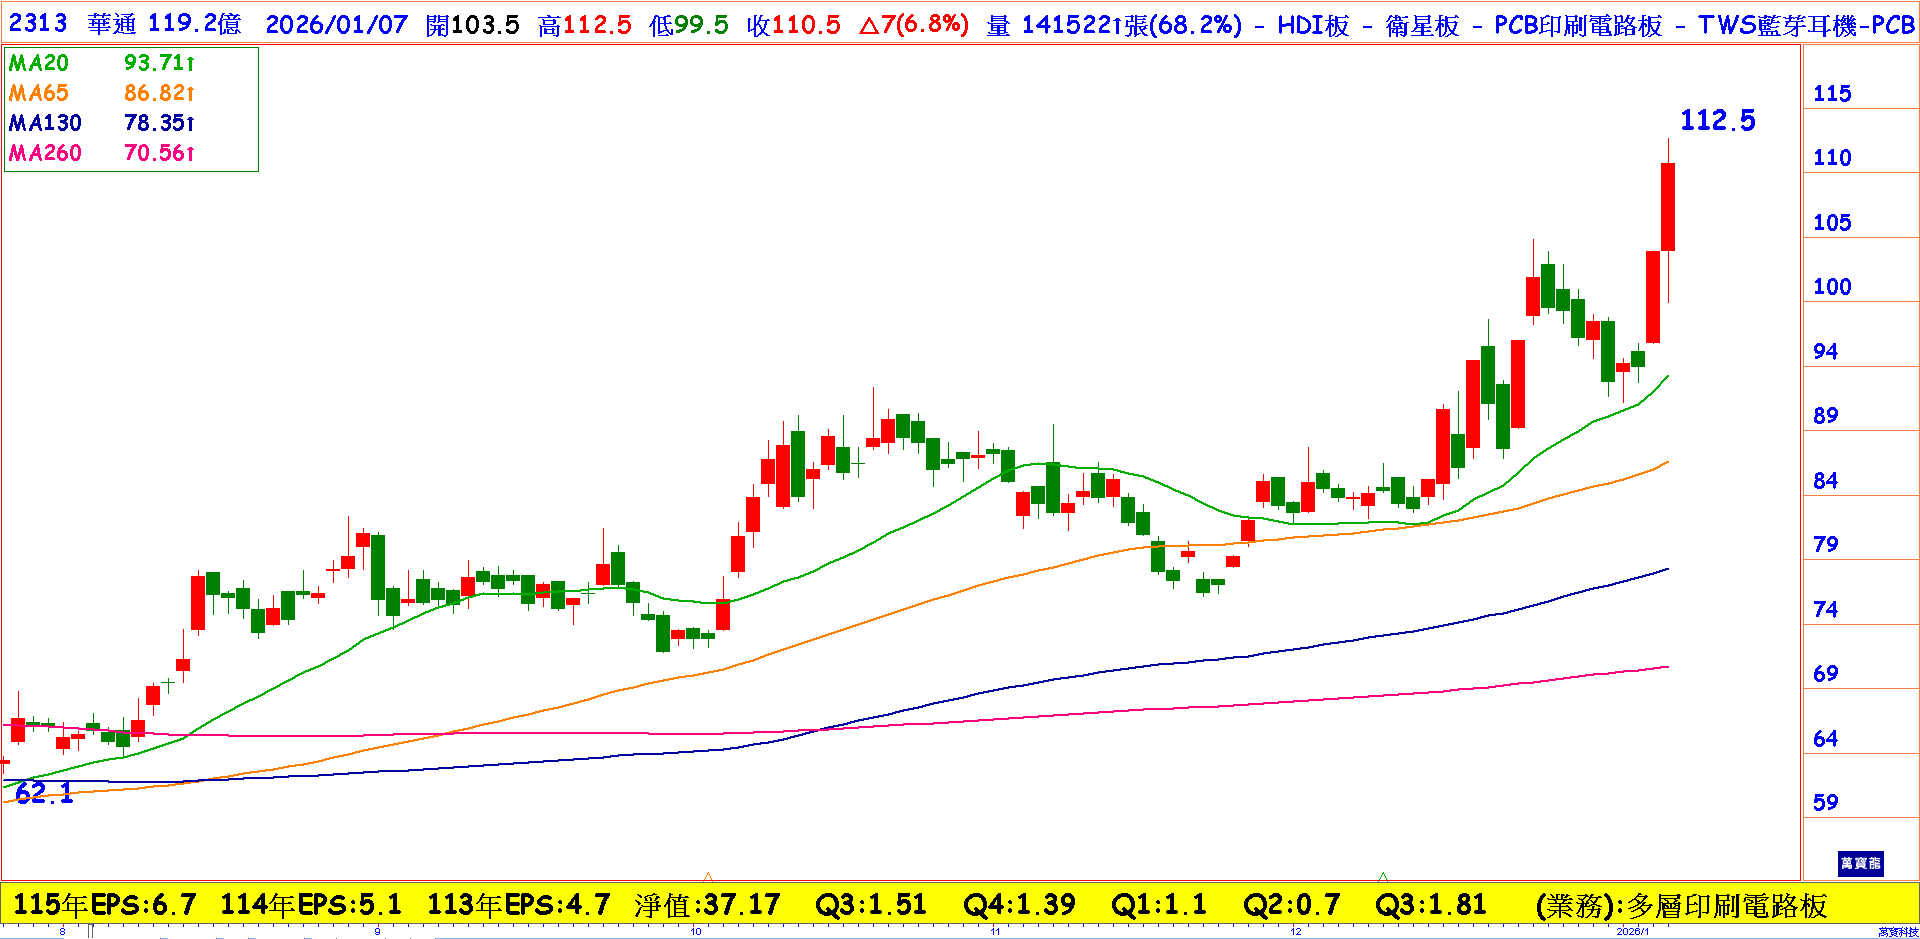Click the 62.1 low price label

[44, 793]
